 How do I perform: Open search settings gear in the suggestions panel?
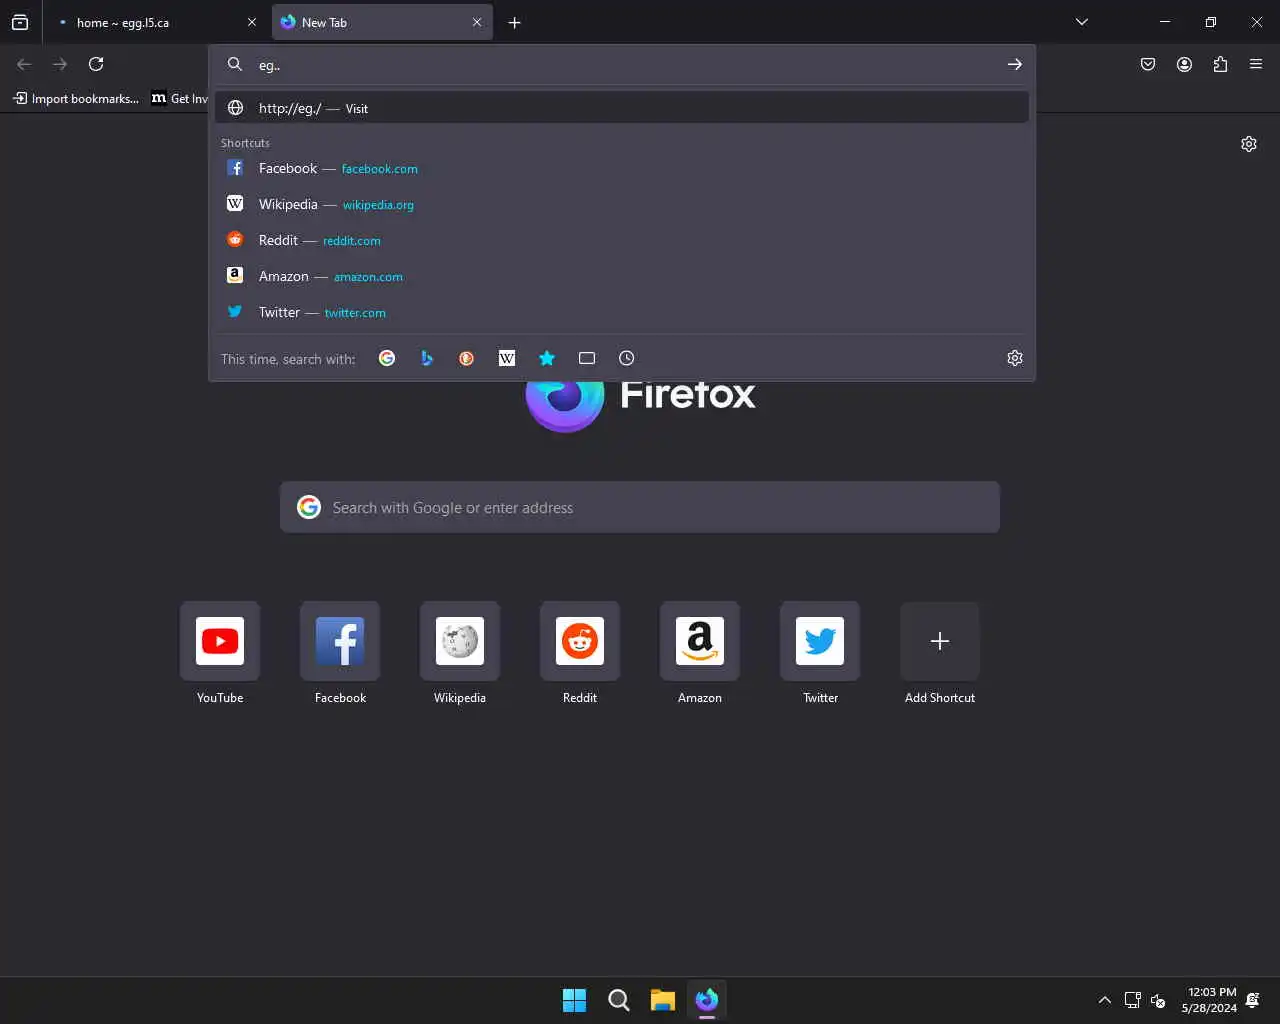pyautogui.click(x=1015, y=358)
